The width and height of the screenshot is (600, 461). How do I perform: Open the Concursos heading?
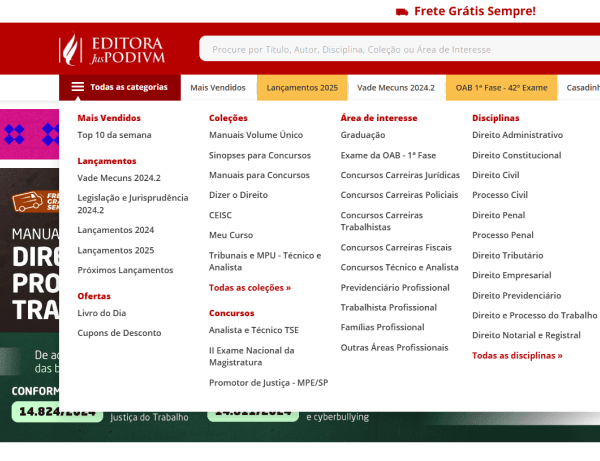[x=232, y=313]
